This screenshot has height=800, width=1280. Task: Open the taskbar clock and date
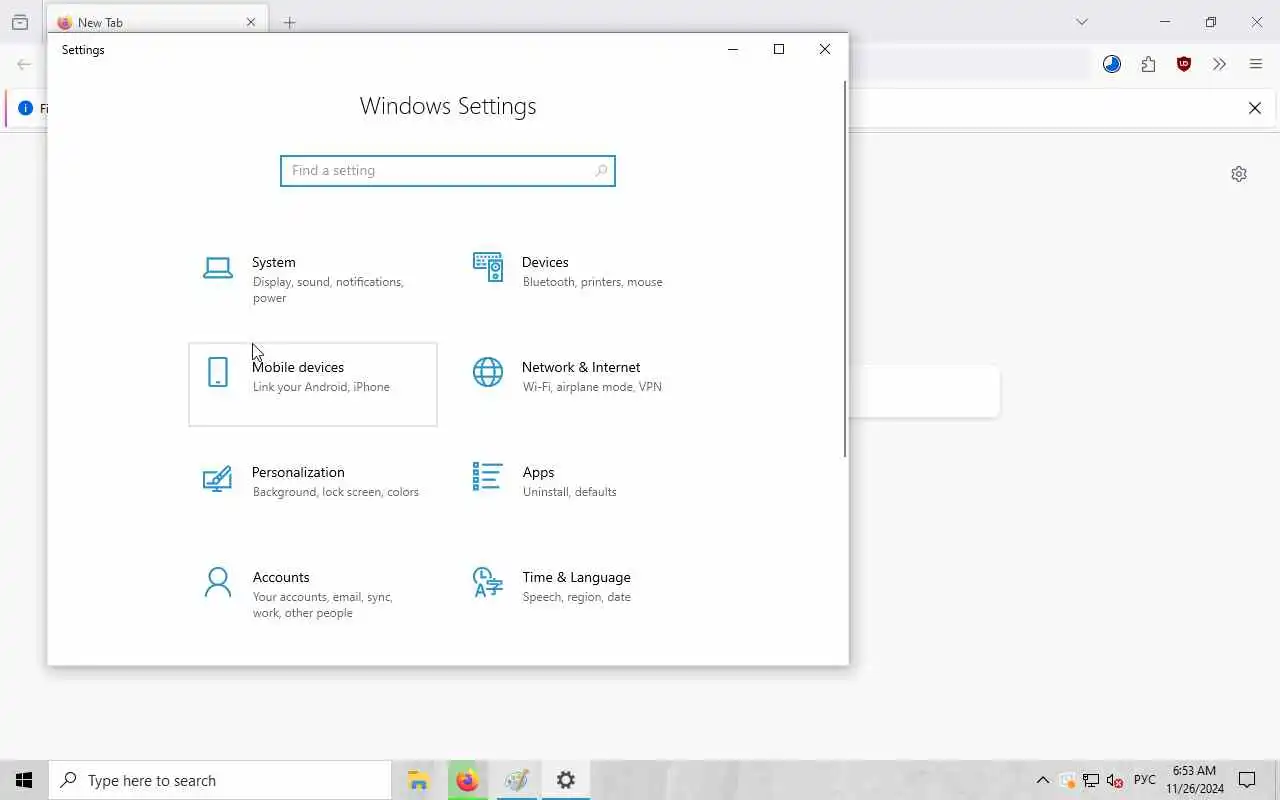click(1195, 780)
